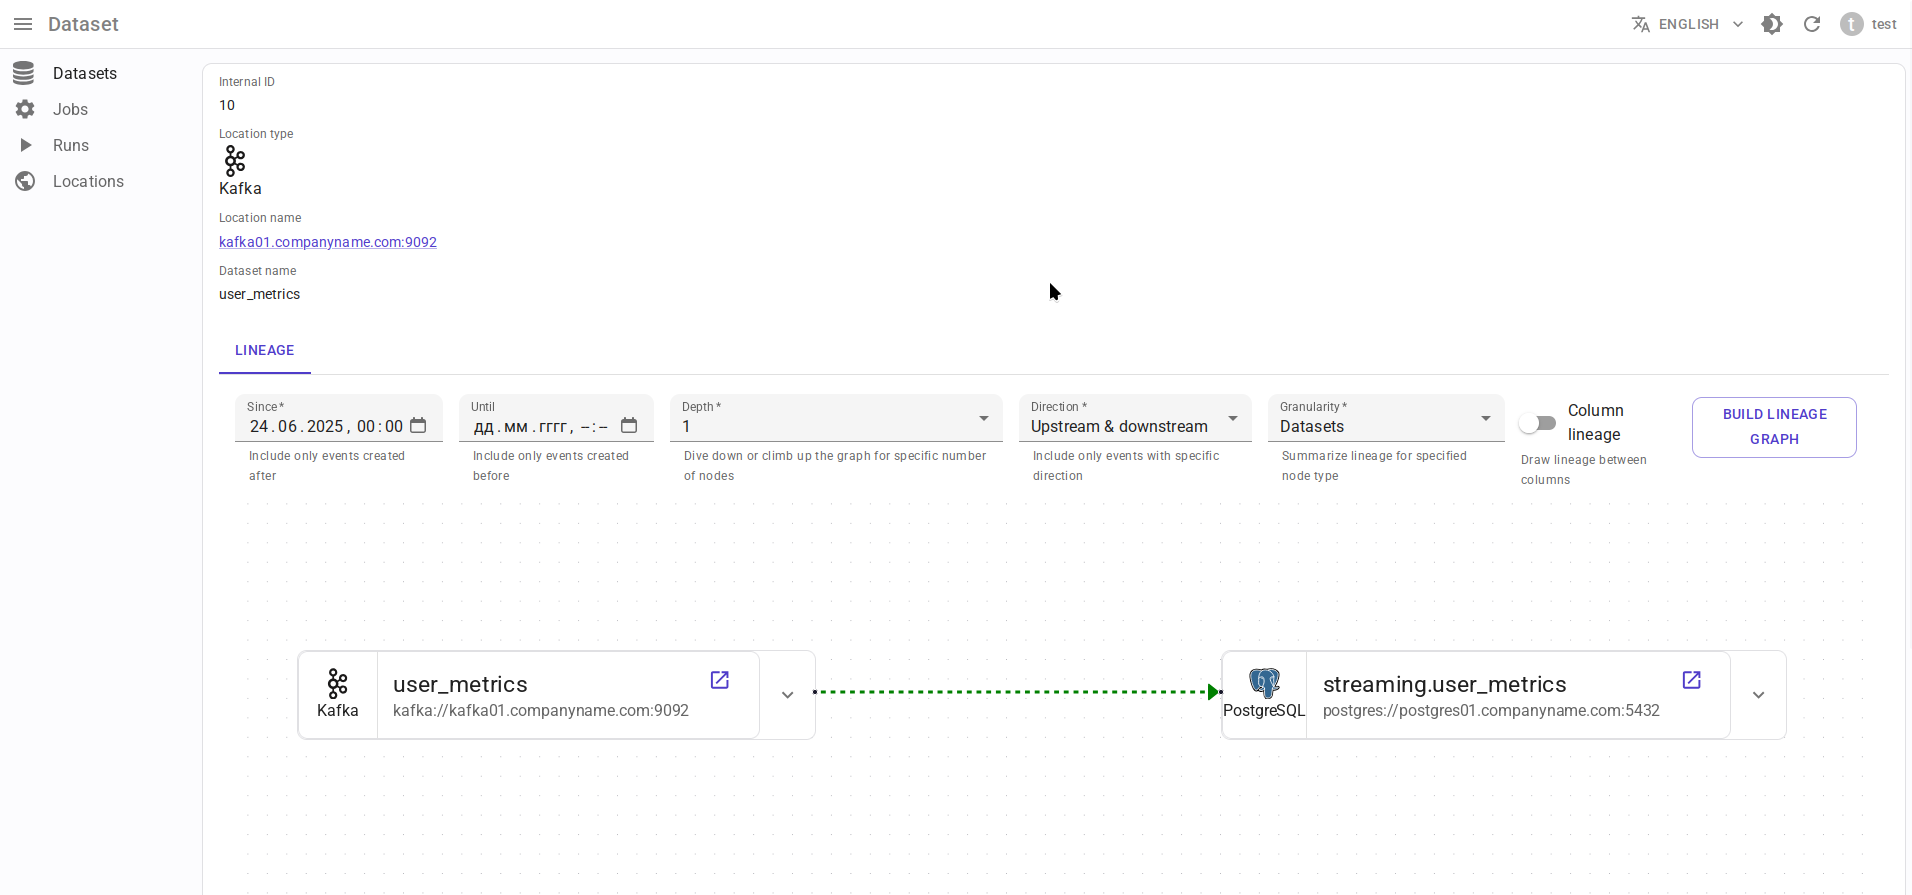Expand the user_metrics Kafka node

(x=787, y=695)
